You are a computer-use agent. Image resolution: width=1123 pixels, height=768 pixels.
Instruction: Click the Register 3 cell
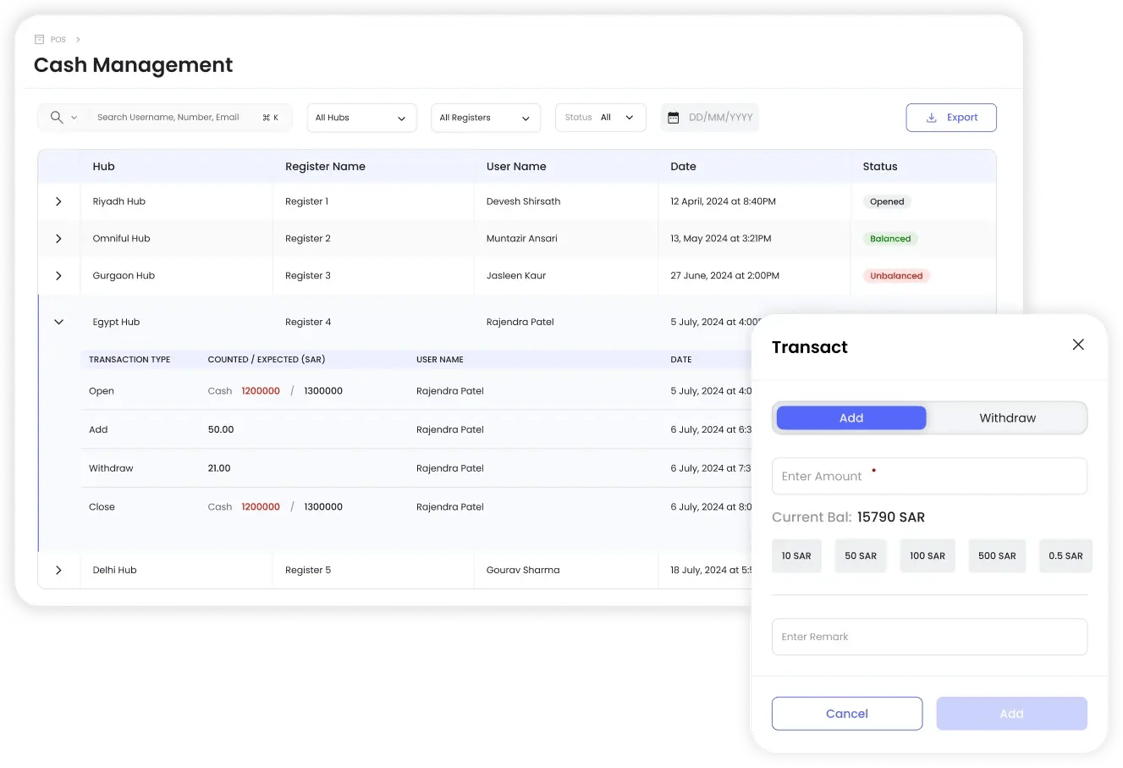click(x=308, y=276)
